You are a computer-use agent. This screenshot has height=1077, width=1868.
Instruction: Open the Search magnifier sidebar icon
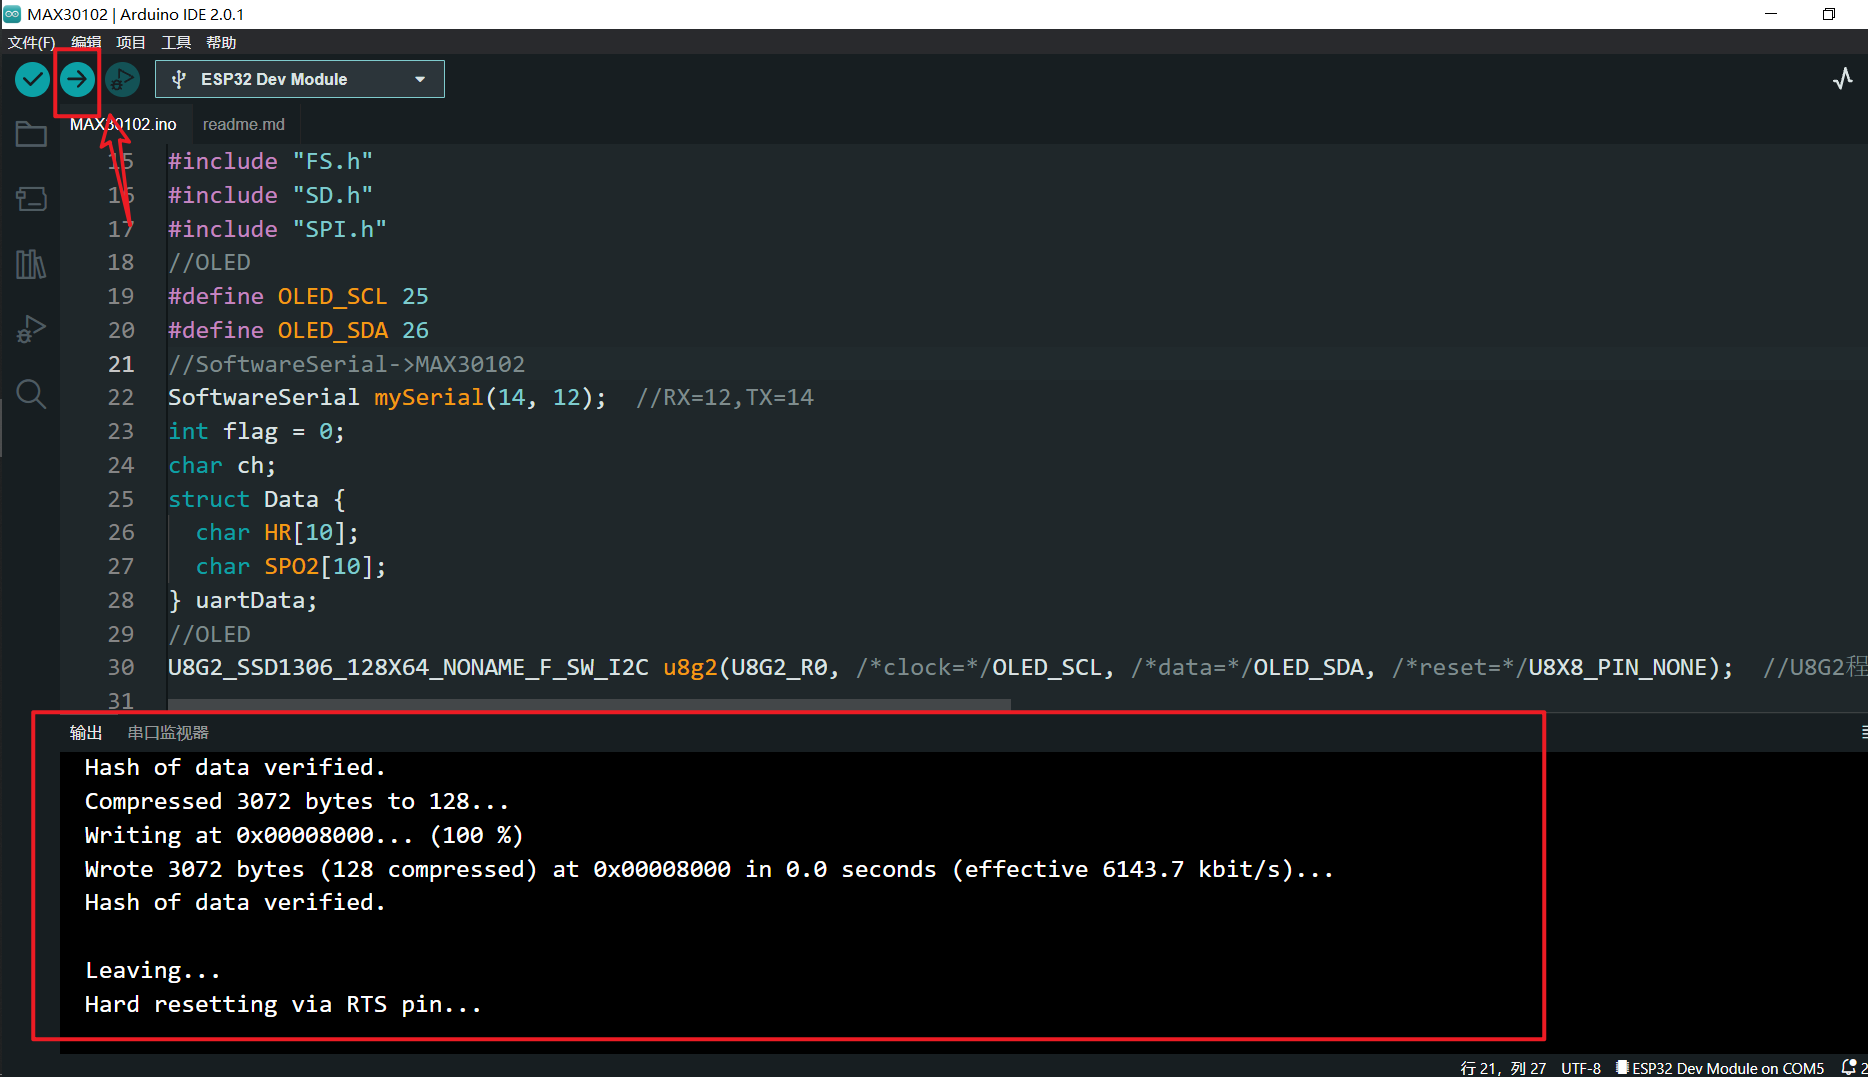pyautogui.click(x=31, y=394)
